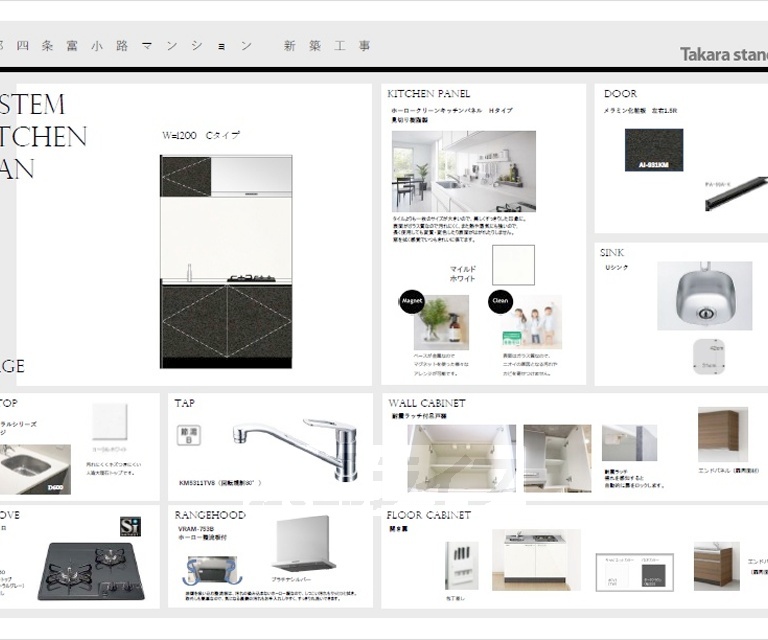Click the KITCHEN PANEL section heading
The image size is (768, 640).
click(x=428, y=94)
